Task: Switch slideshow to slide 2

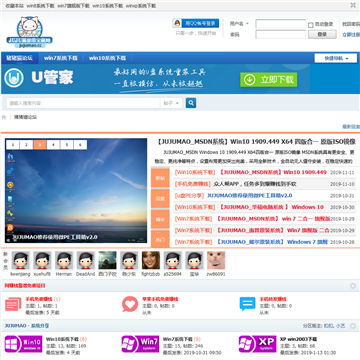Action: (x=27, y=145)
